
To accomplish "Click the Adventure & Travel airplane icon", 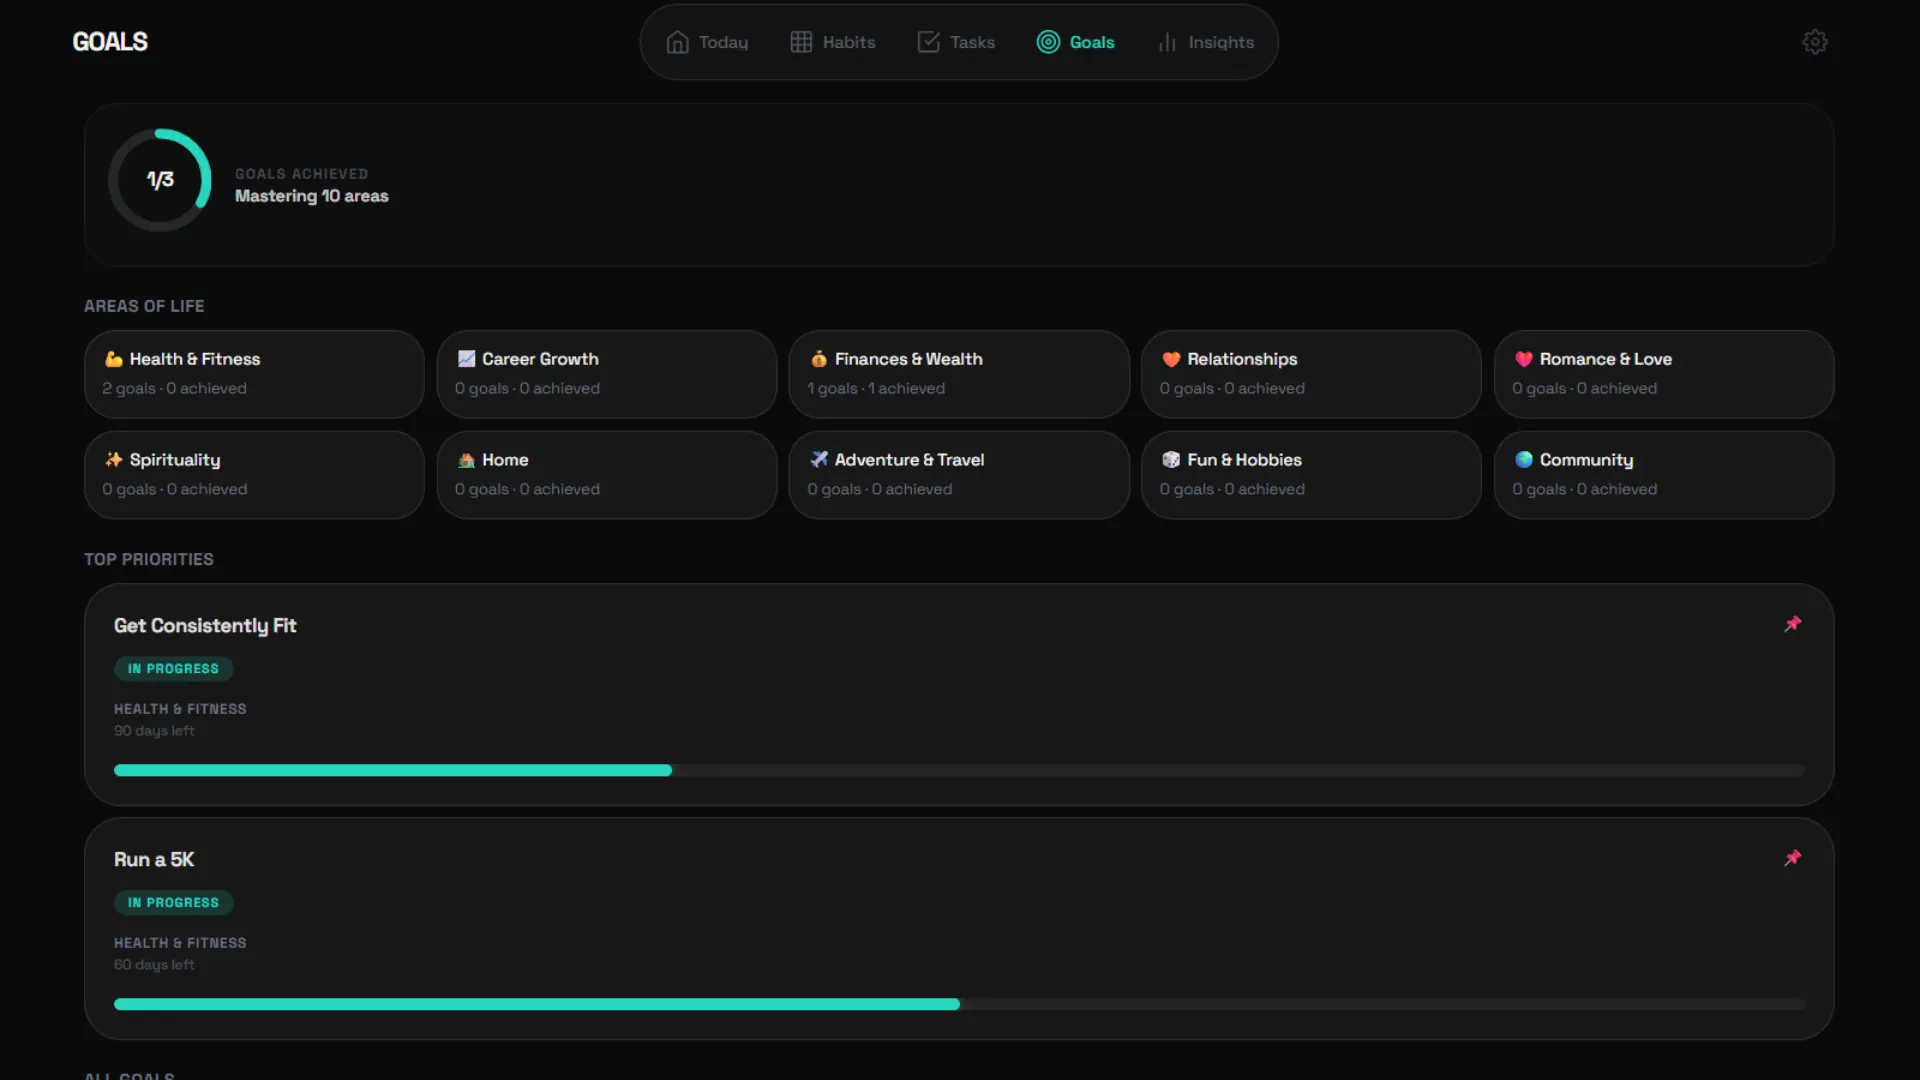I will point(819,460).
